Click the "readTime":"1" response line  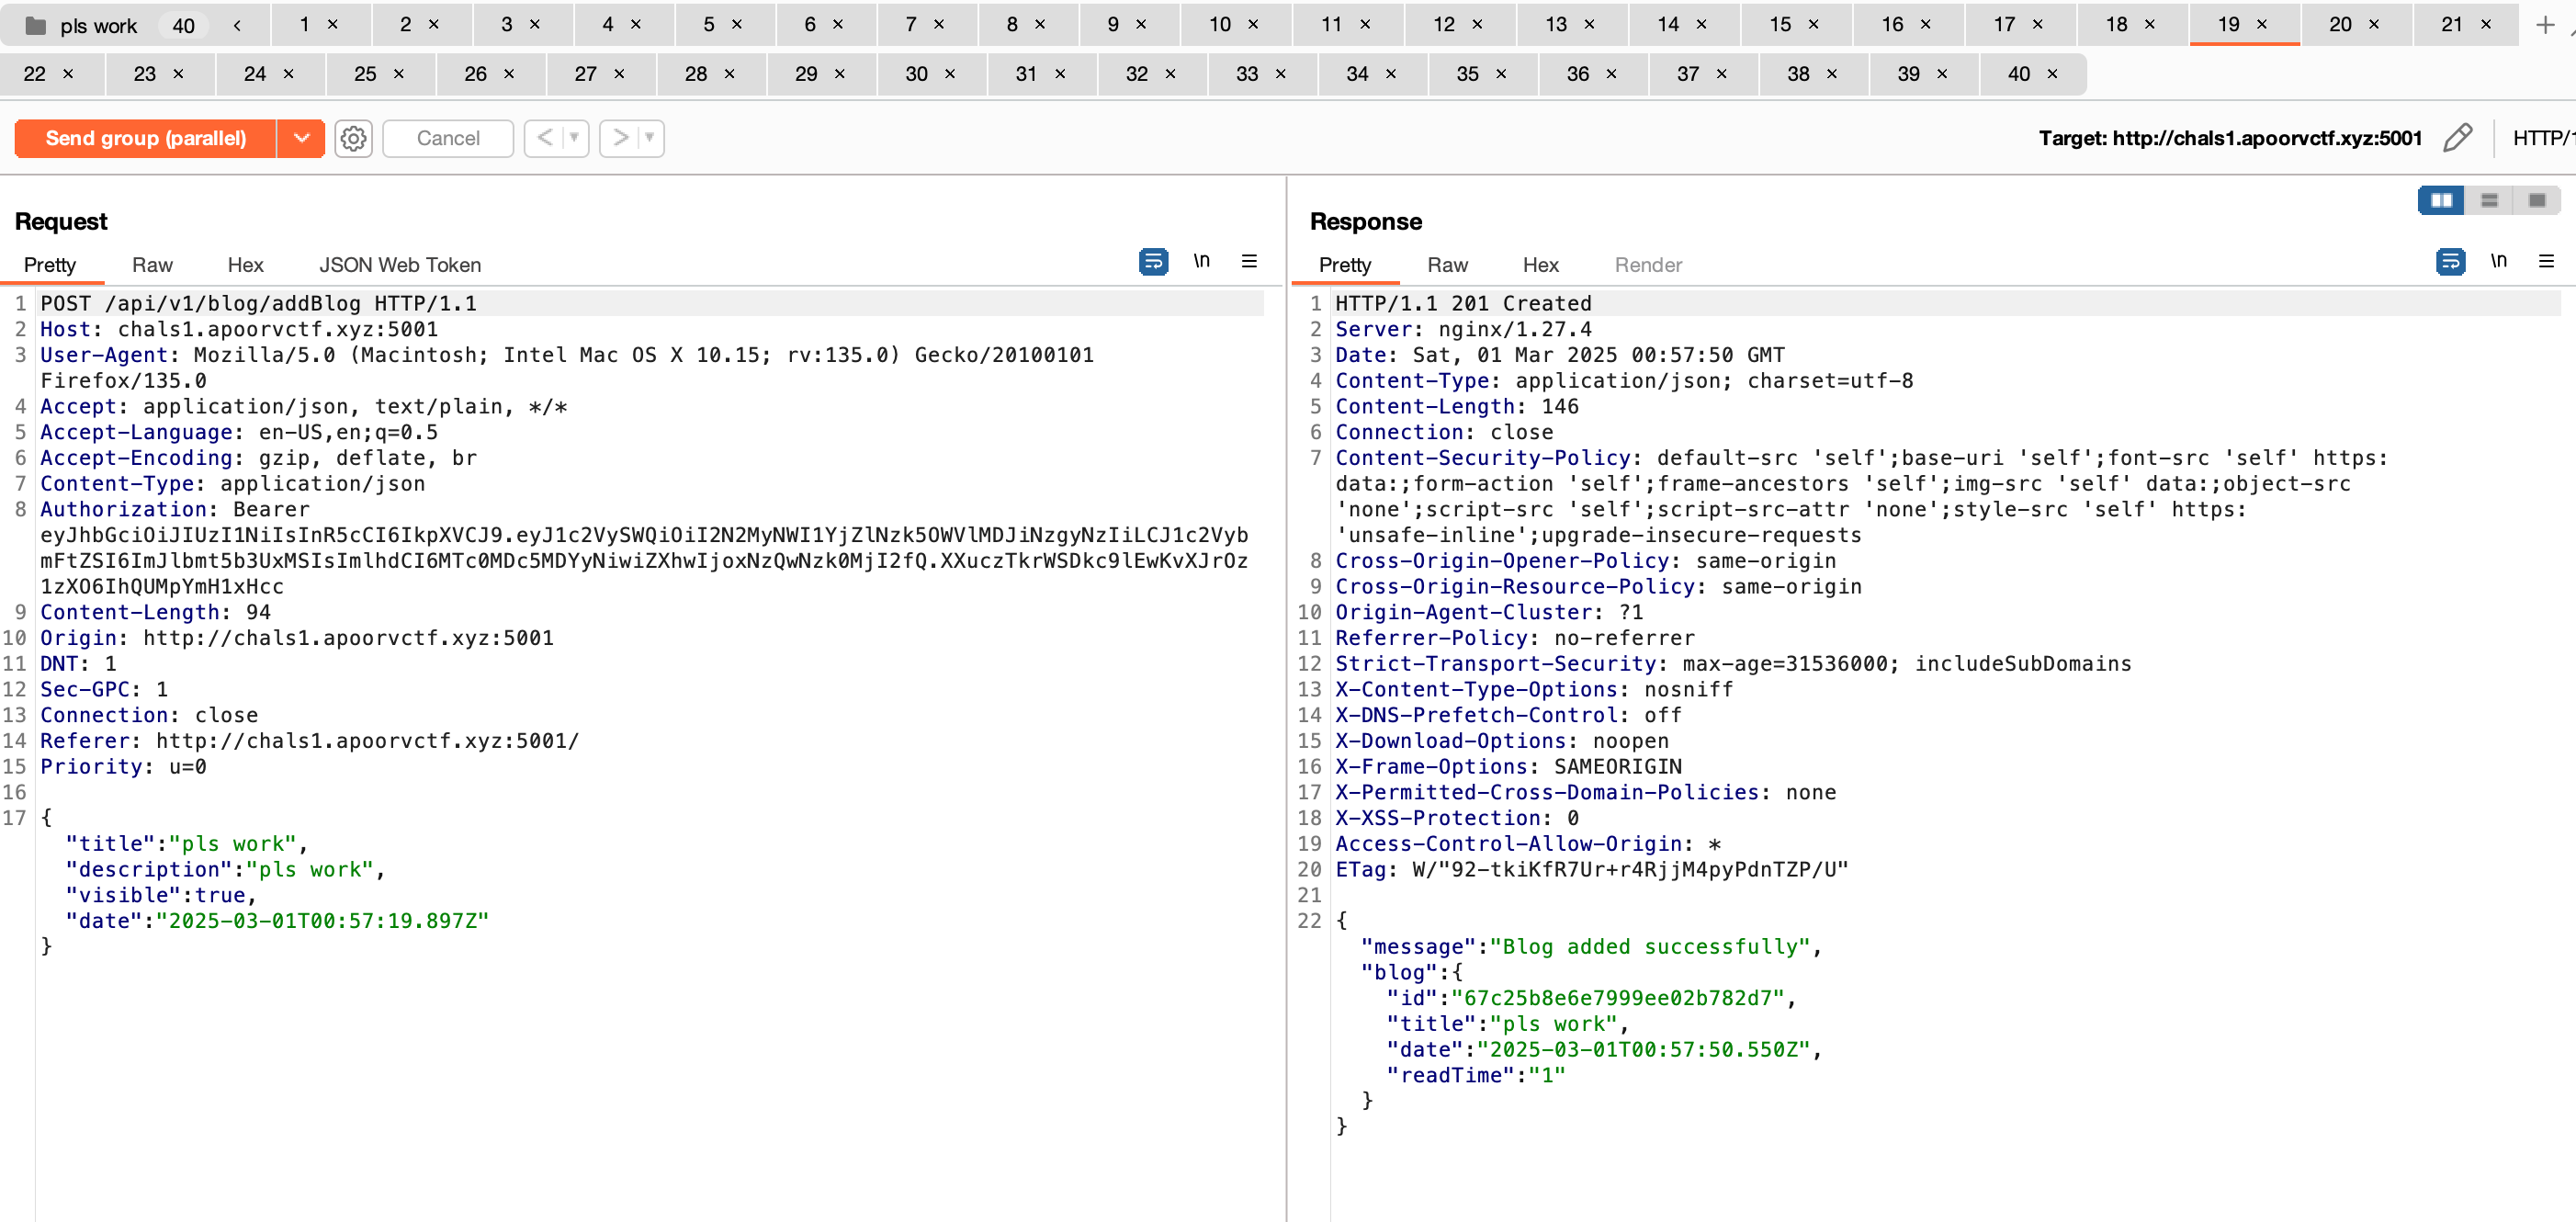[x=1475, y=1075]
